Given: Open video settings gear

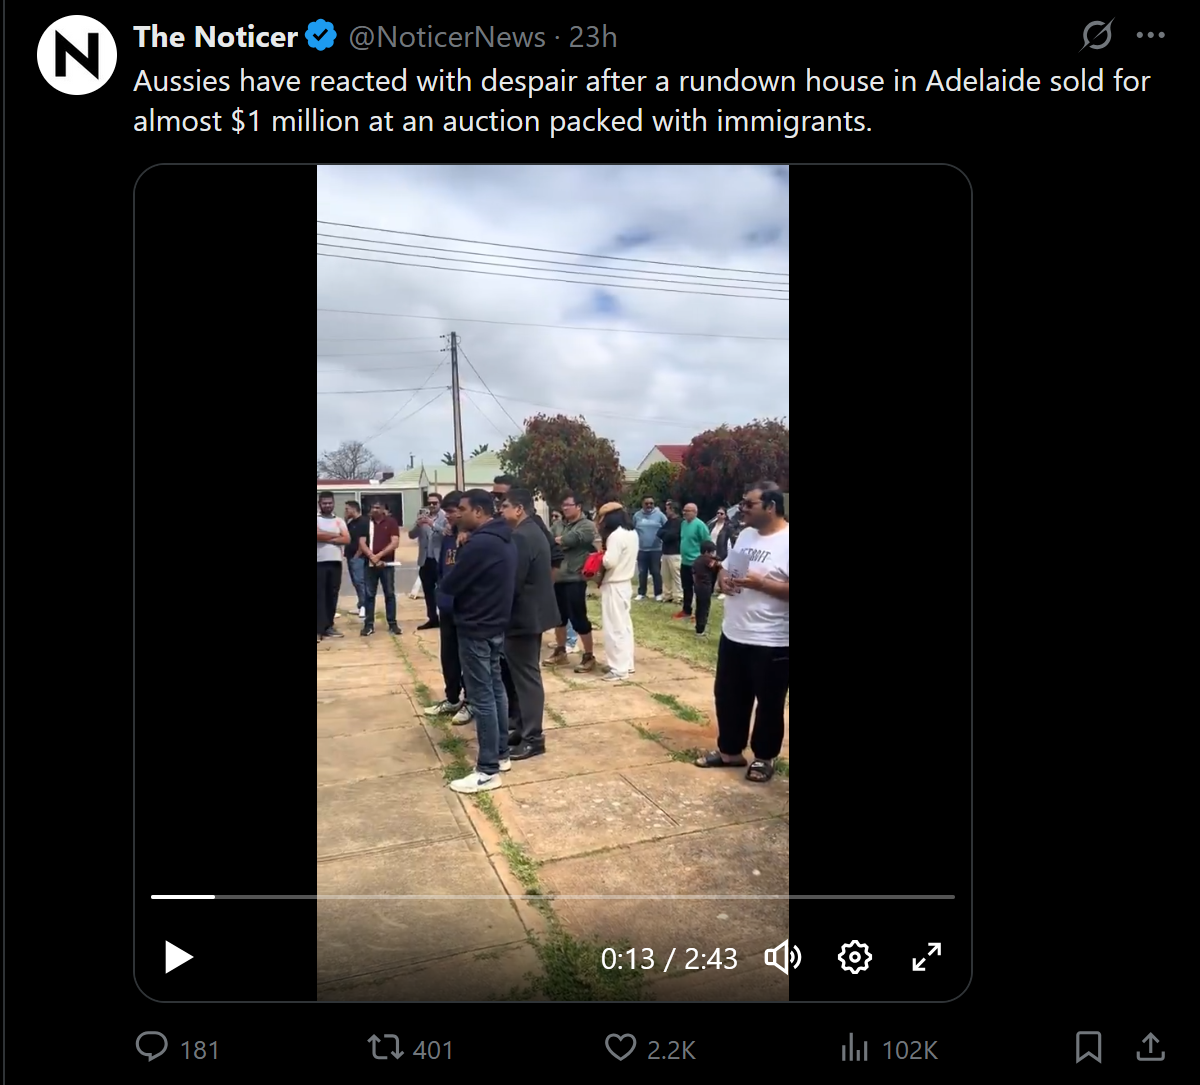Looking at the screenshot, I should coord(855,957).
